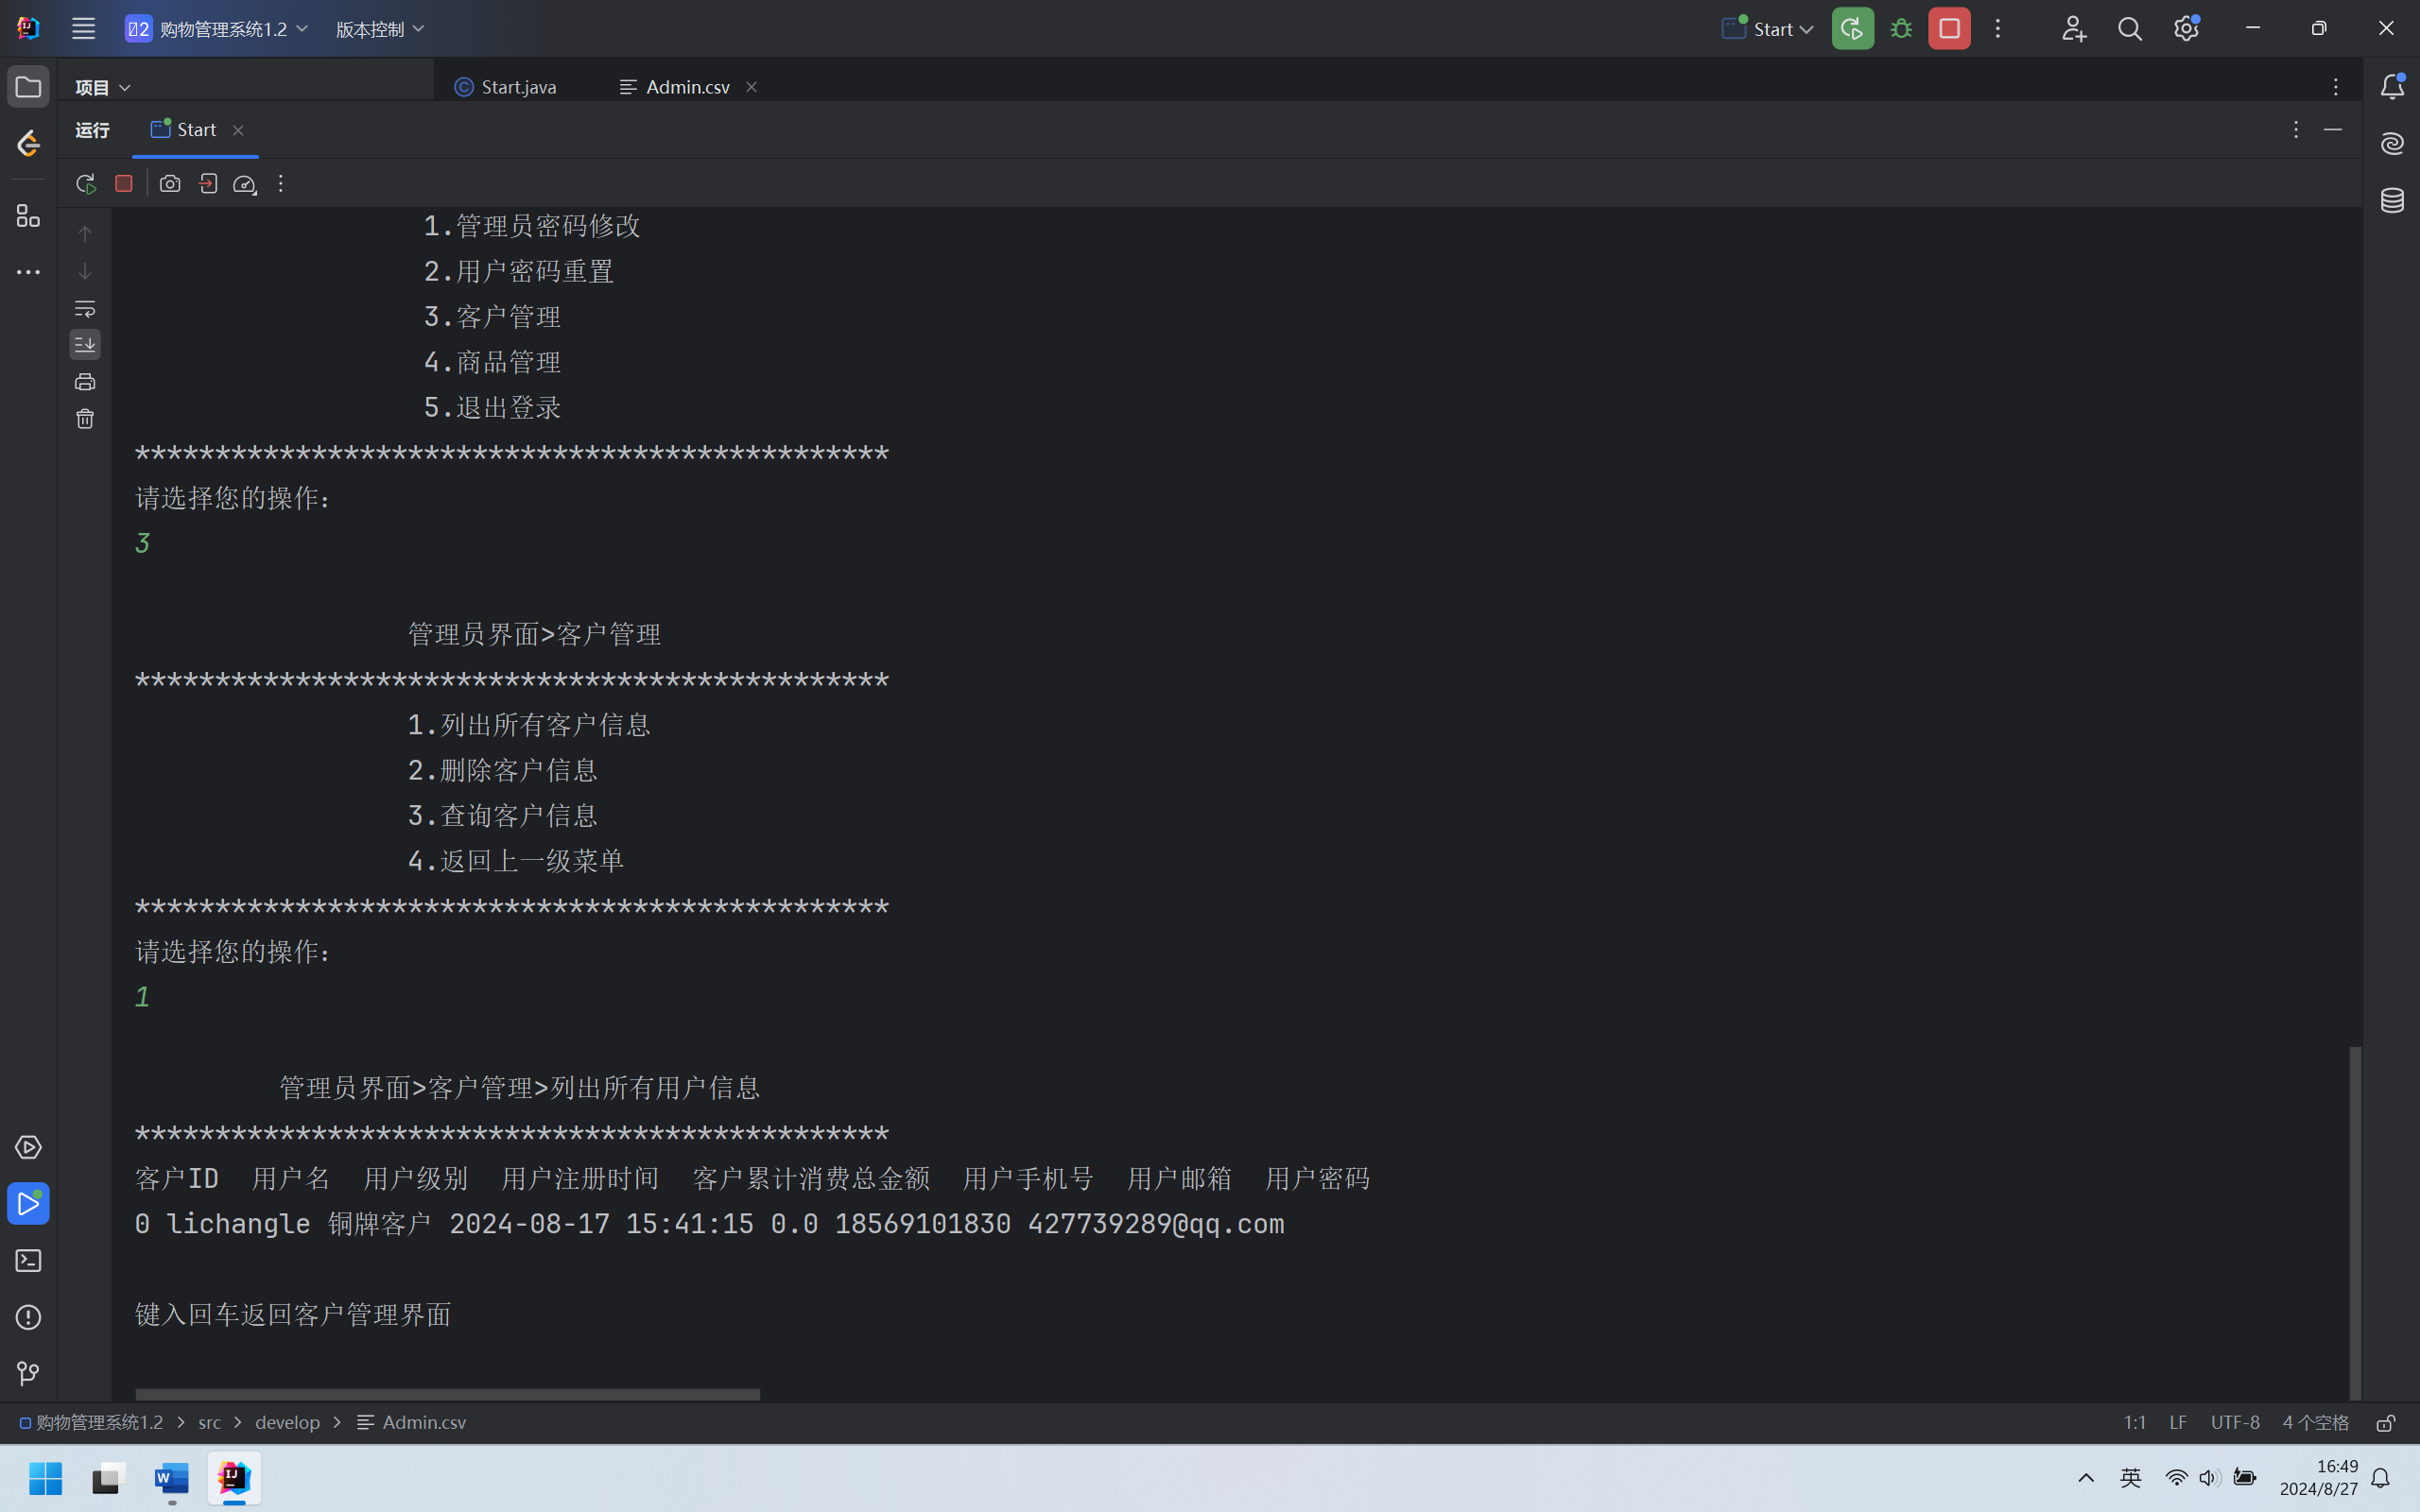Image resolution: width=2420 pixels, height=1512 pixels.
Task: Click the console horizontal scrollbar
Action: coord(447,1394)
